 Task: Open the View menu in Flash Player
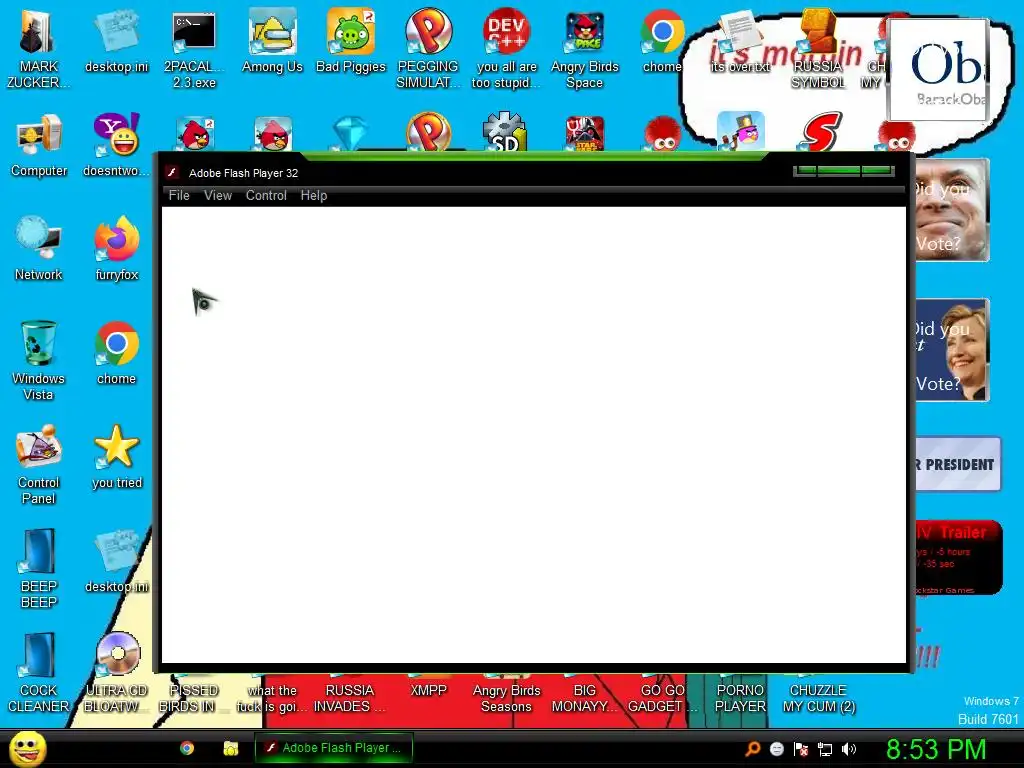[217, 195]
